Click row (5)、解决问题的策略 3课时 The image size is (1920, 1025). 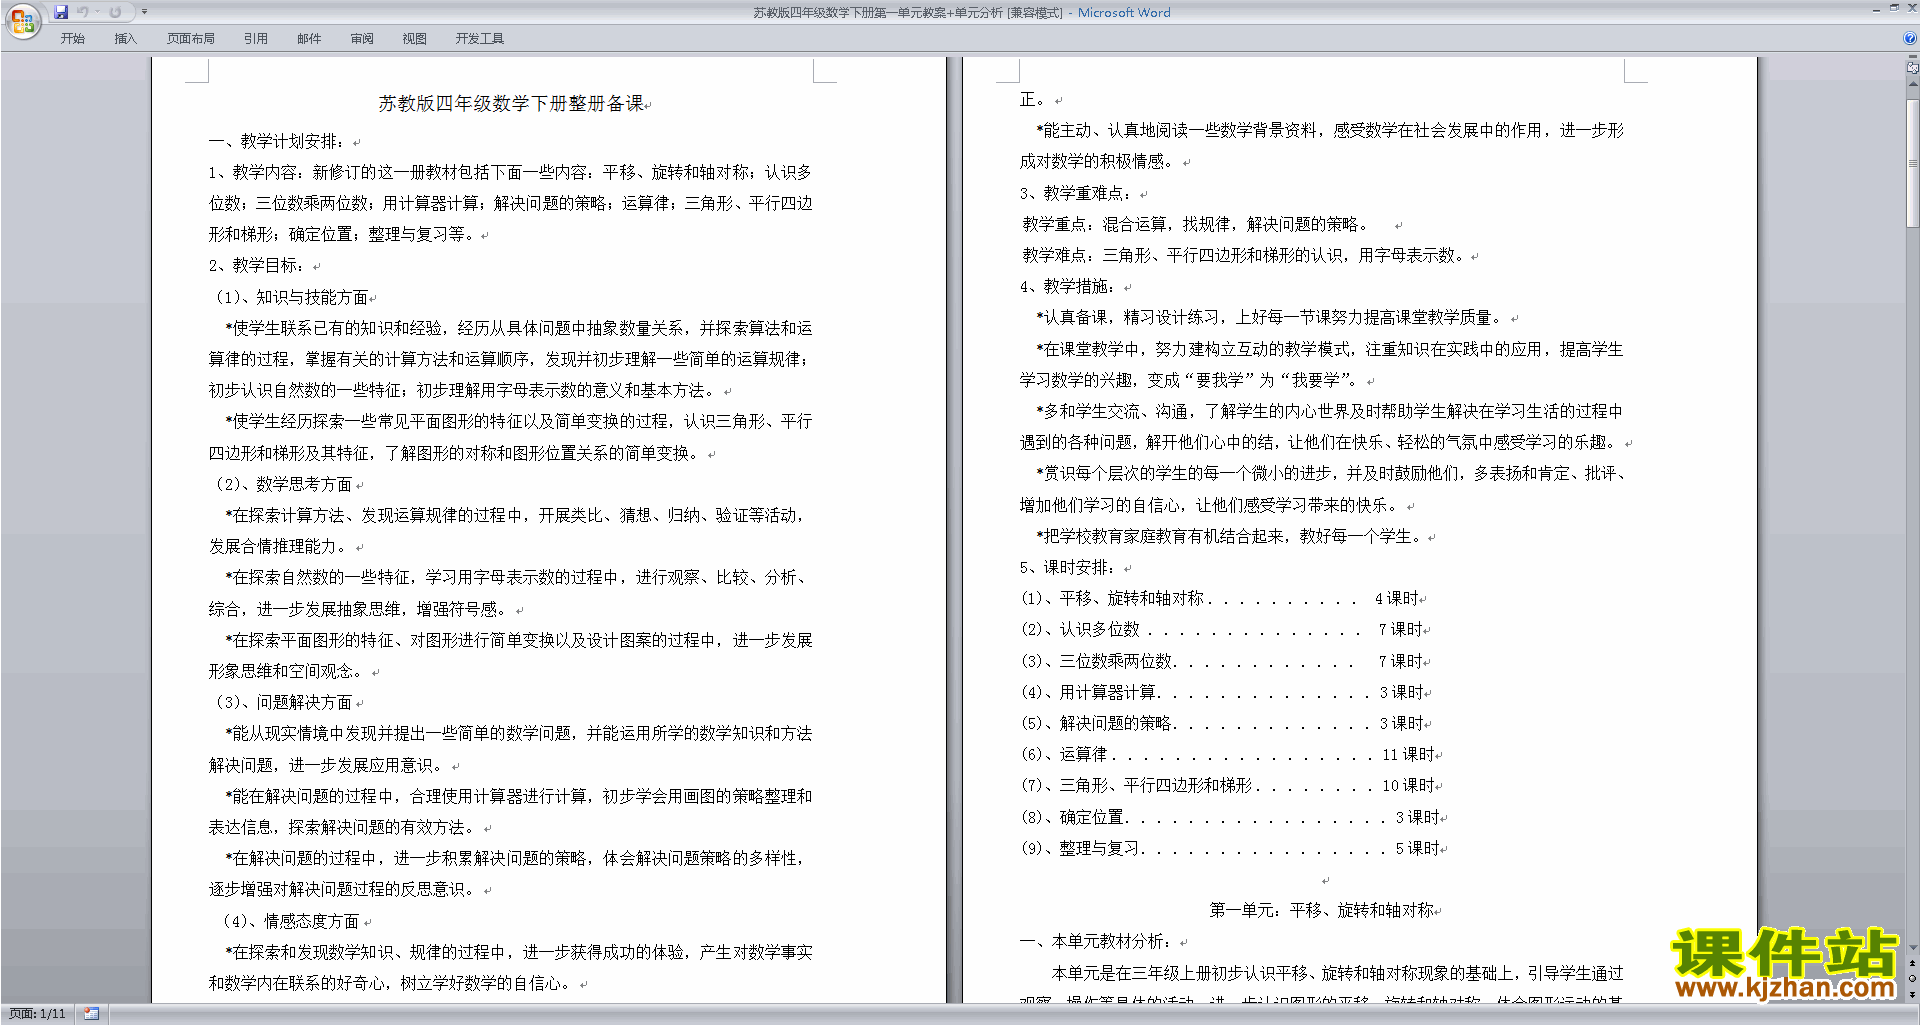[x=1223, y=723]
